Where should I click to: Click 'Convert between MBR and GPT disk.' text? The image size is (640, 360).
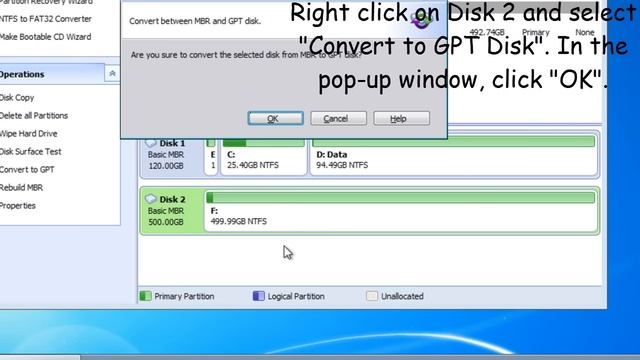pyautogui.click(x=195, y=21)
